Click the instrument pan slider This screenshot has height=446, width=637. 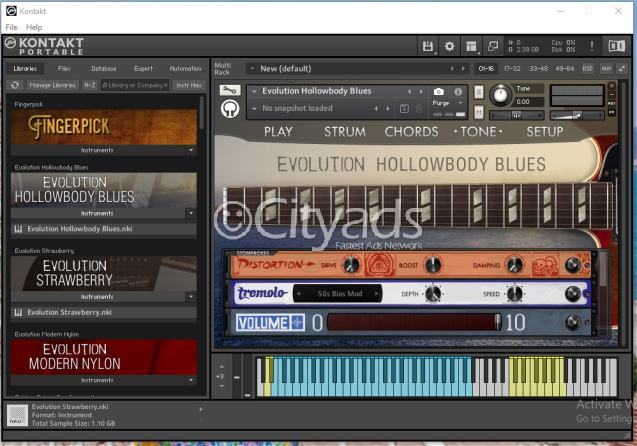coord(516,115)
